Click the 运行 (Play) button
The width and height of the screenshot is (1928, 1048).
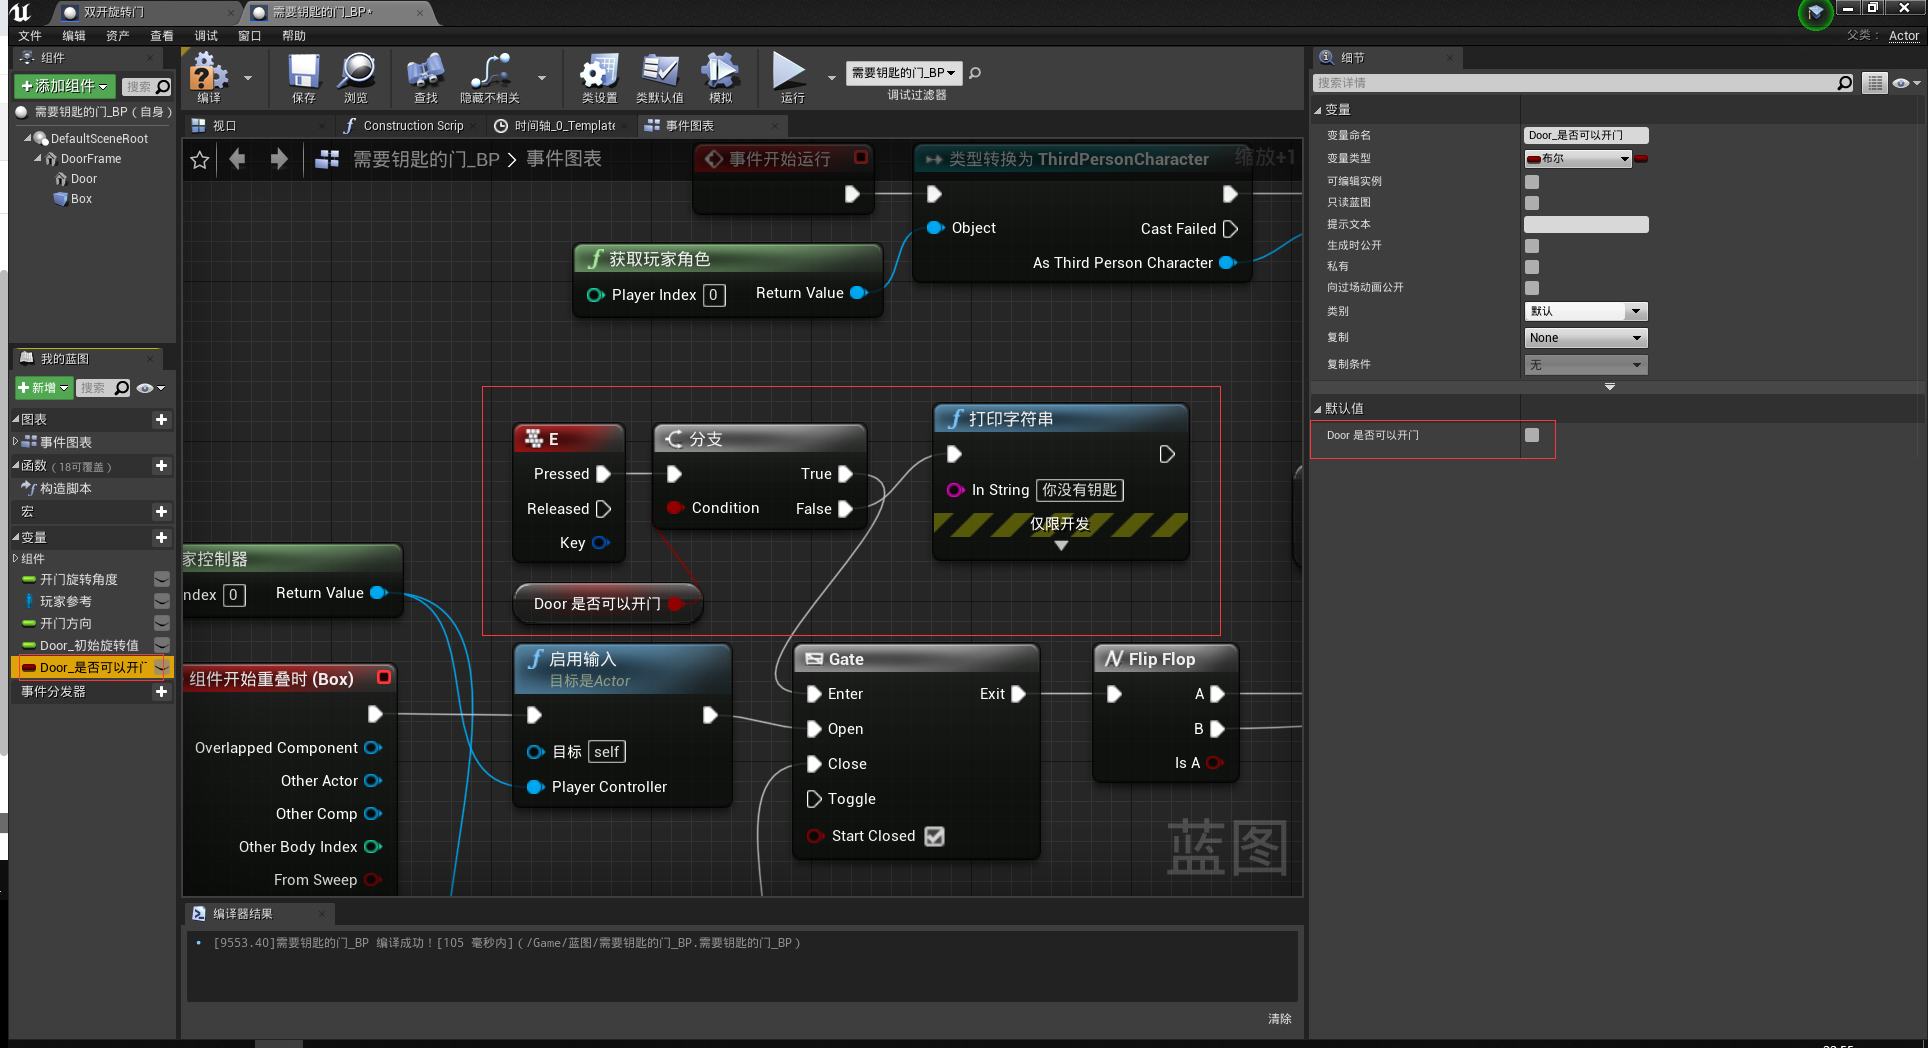tap(790, 78)
